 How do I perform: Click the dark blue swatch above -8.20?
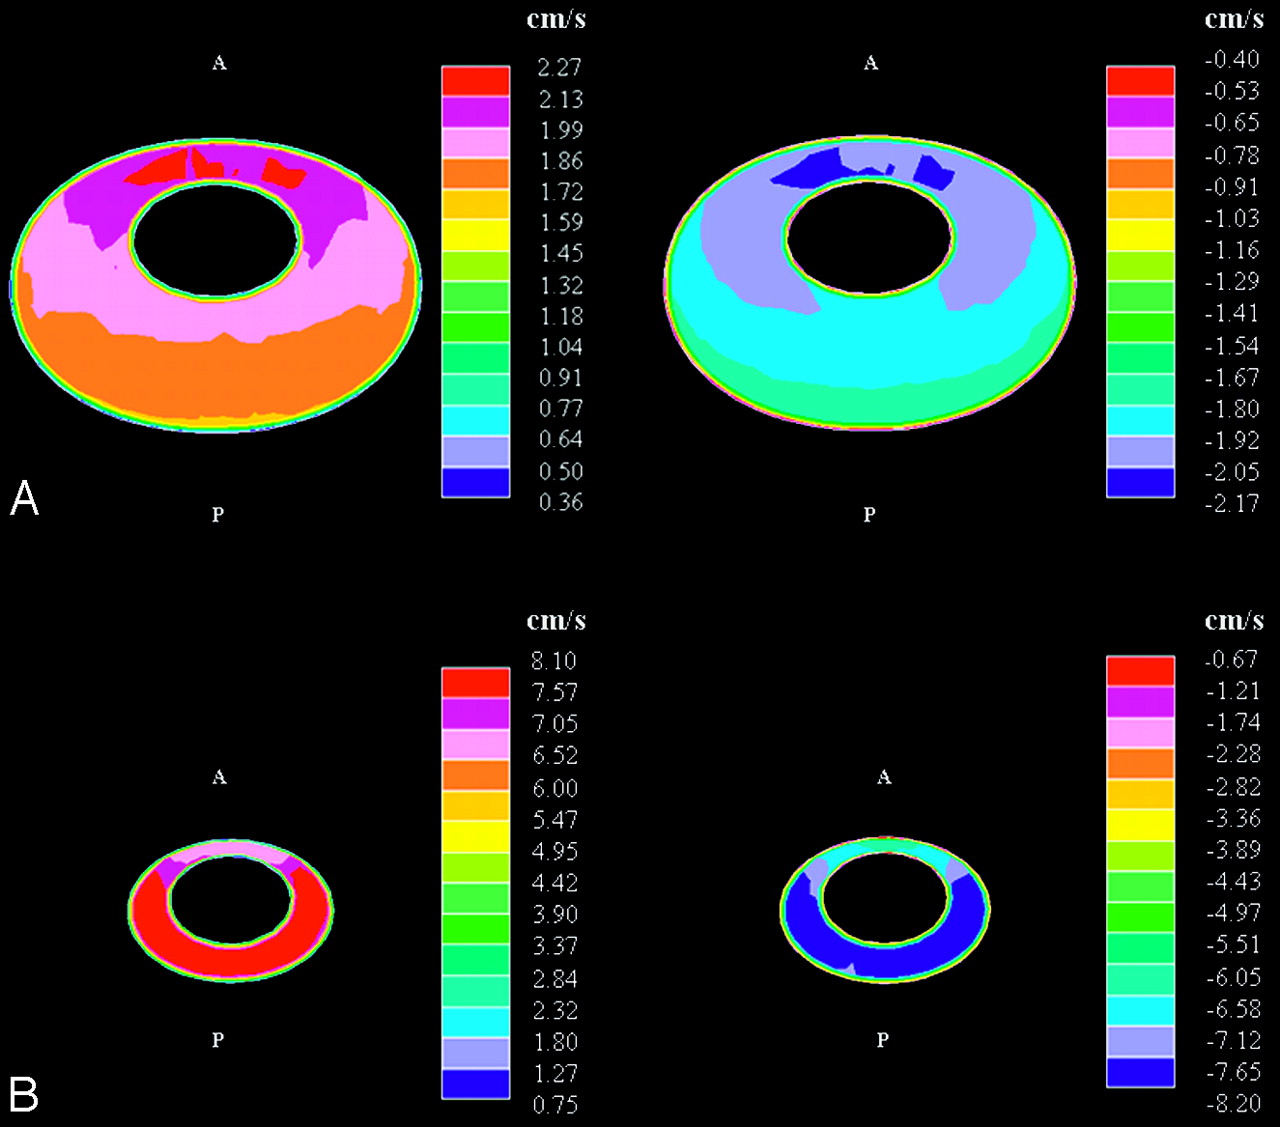pyautogui.click(x=1141, y=1072)
